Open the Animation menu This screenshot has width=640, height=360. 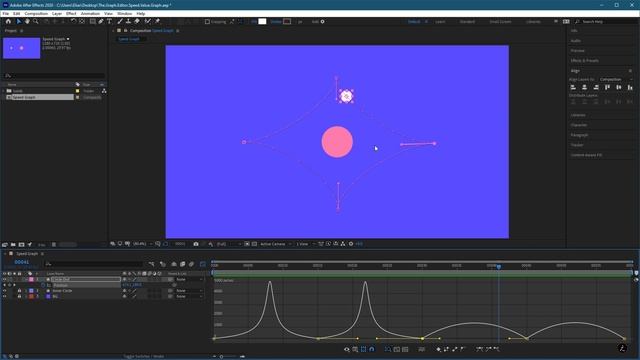(x=90, y=13)
